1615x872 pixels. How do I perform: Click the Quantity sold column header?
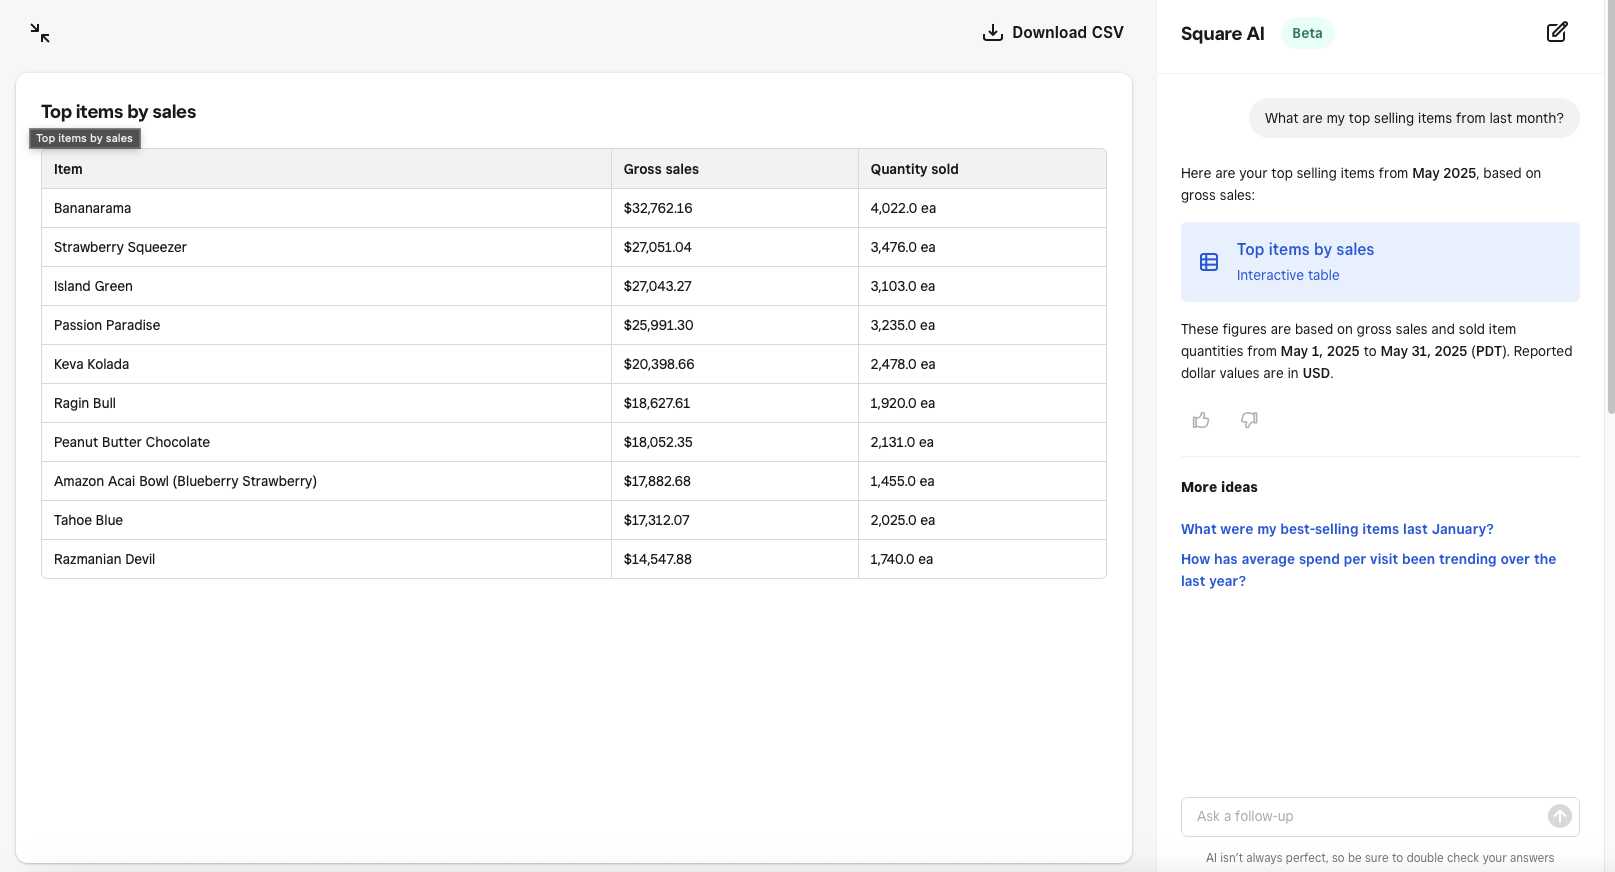914,169
